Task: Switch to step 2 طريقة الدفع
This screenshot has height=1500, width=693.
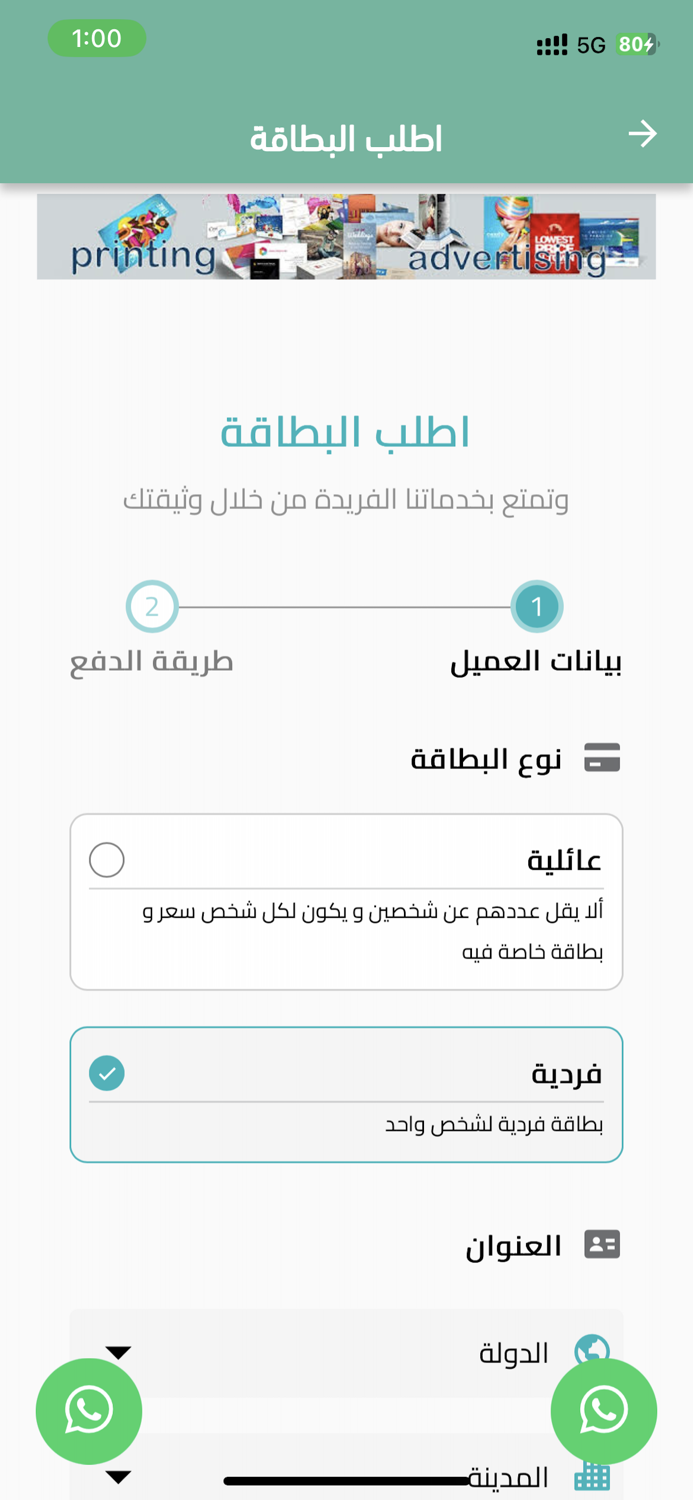Action: (152, 605)
